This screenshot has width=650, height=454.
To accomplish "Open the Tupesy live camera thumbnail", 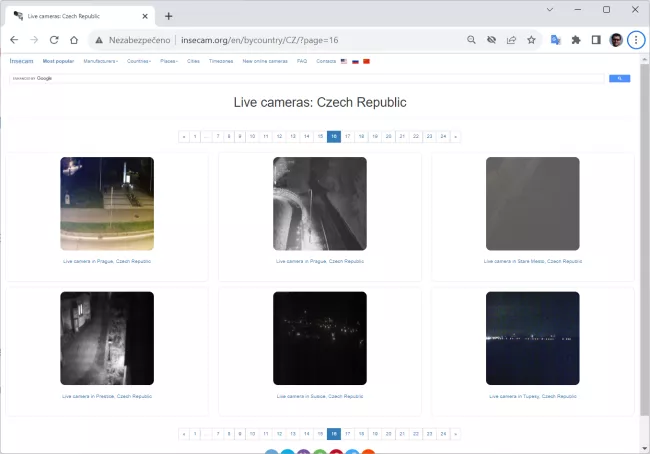I will click(532, 339).
